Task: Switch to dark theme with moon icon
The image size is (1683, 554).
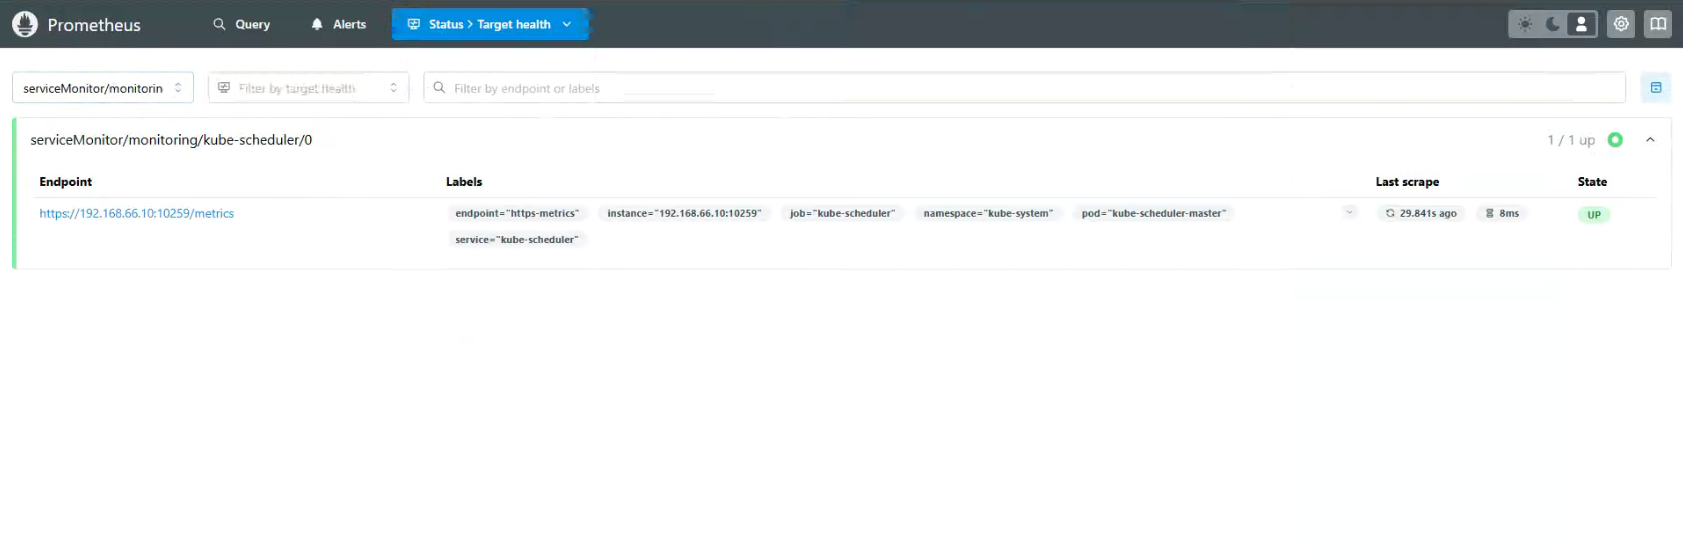Action: [1553, 24]
